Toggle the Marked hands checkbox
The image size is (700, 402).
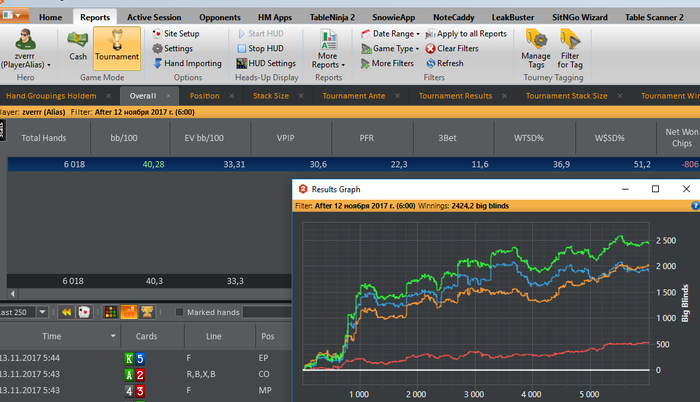179,312
